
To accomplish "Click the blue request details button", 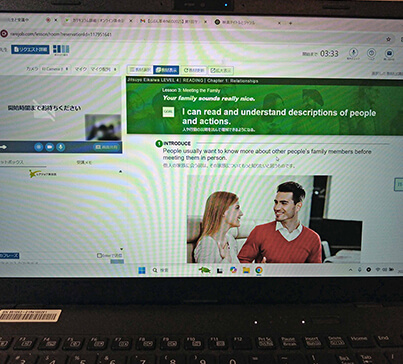I will (30, 49).
